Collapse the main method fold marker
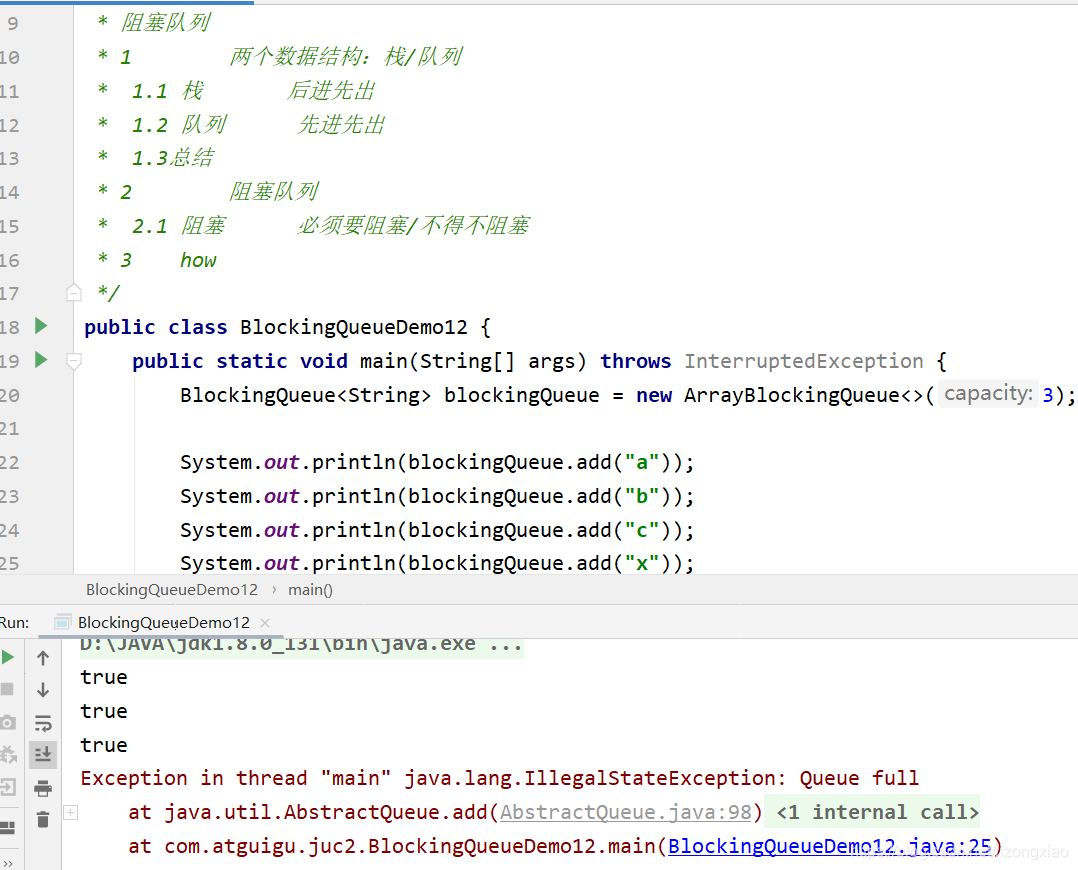Image resolution: width=1078 pixels, height=870 pixels. [x=73, y=361]
